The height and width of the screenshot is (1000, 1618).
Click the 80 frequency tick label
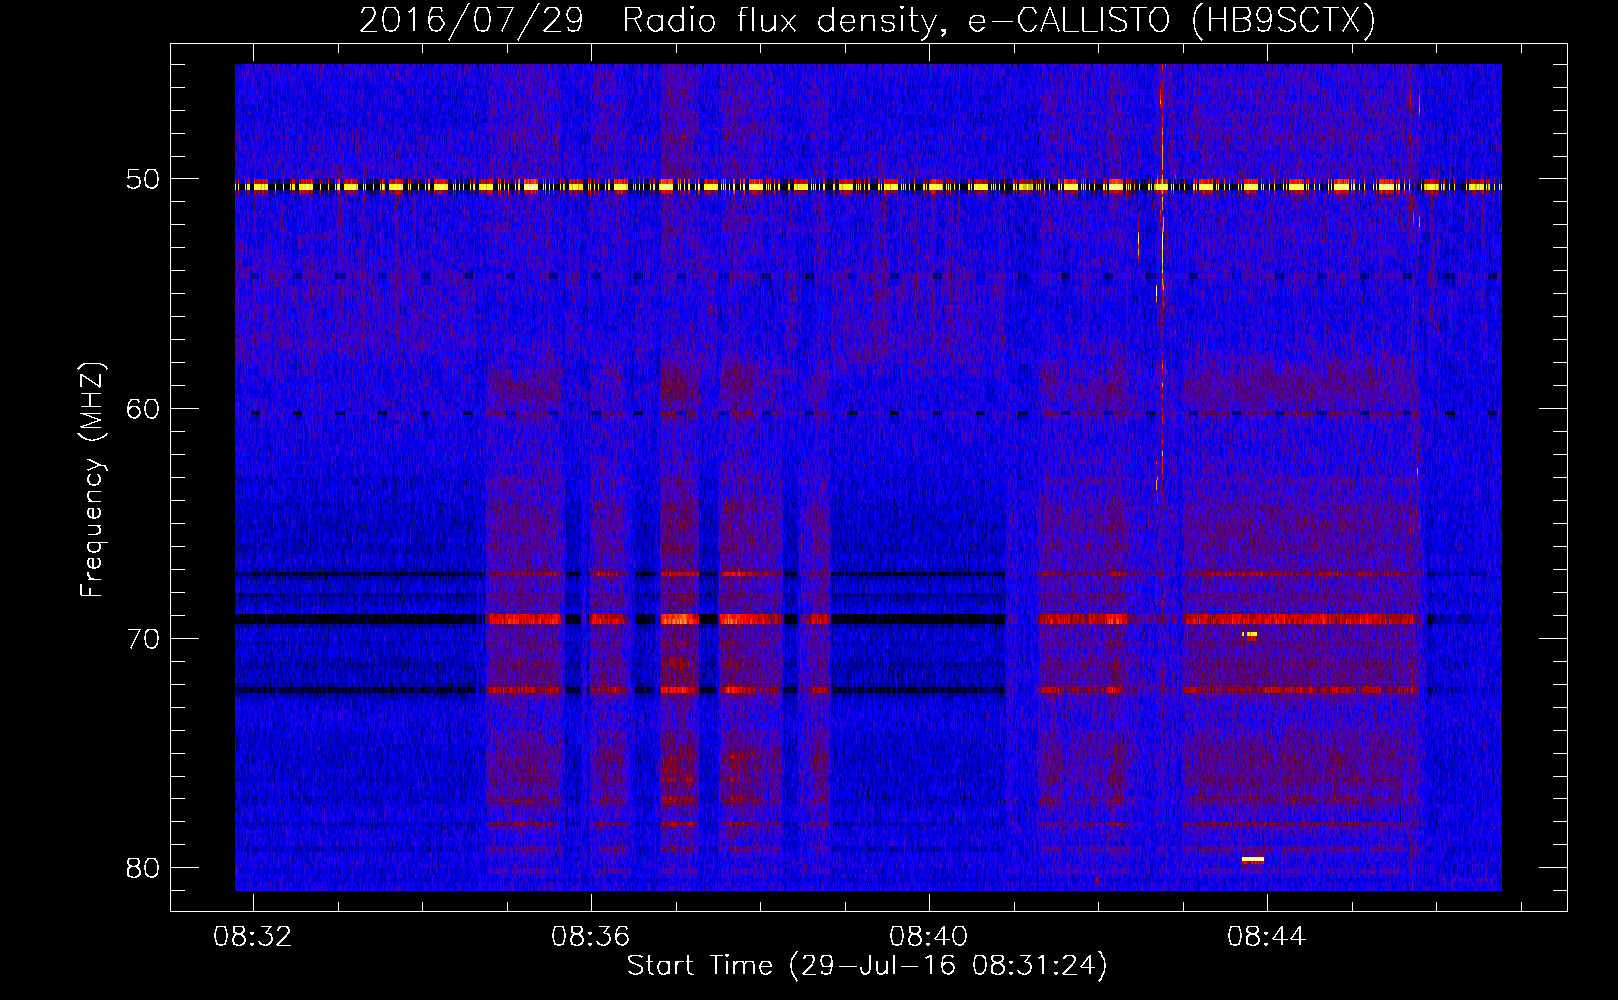tap(143, 867)
